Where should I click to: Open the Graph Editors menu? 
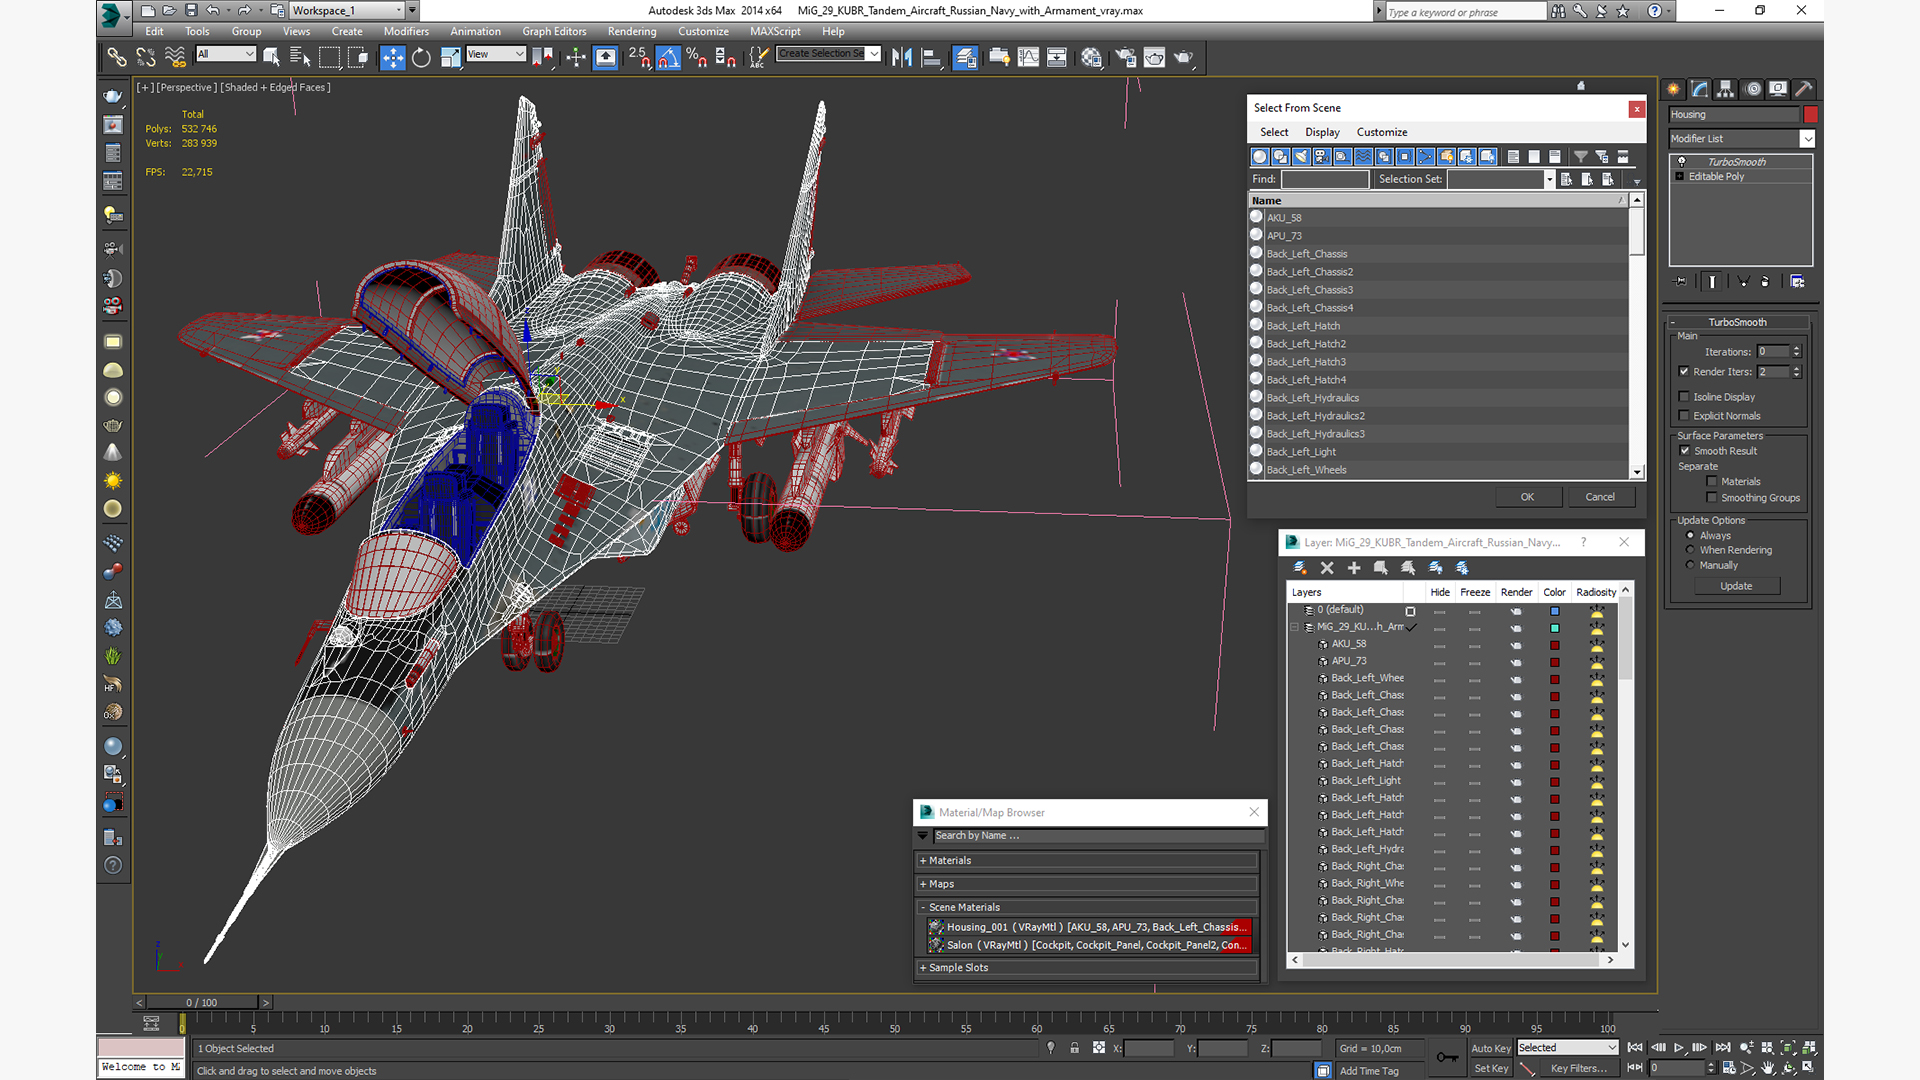click(554, 31)
